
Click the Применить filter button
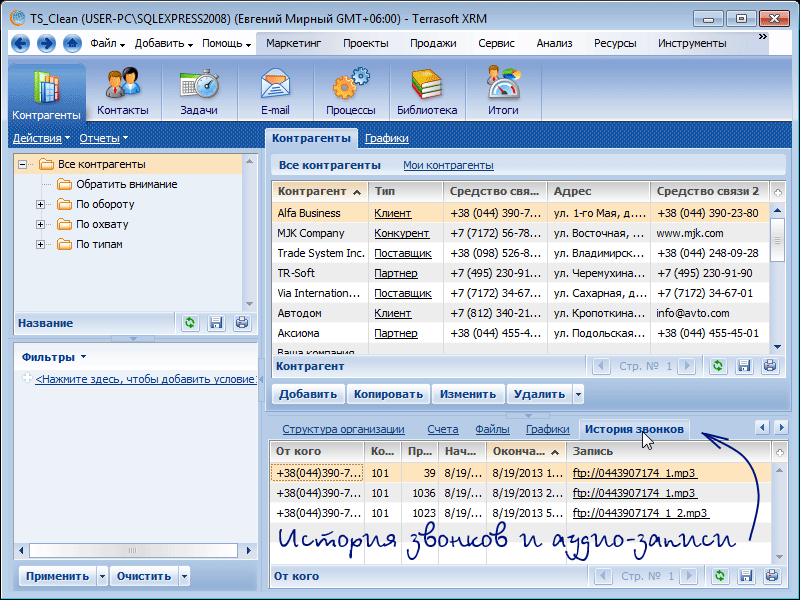point(58,576)
